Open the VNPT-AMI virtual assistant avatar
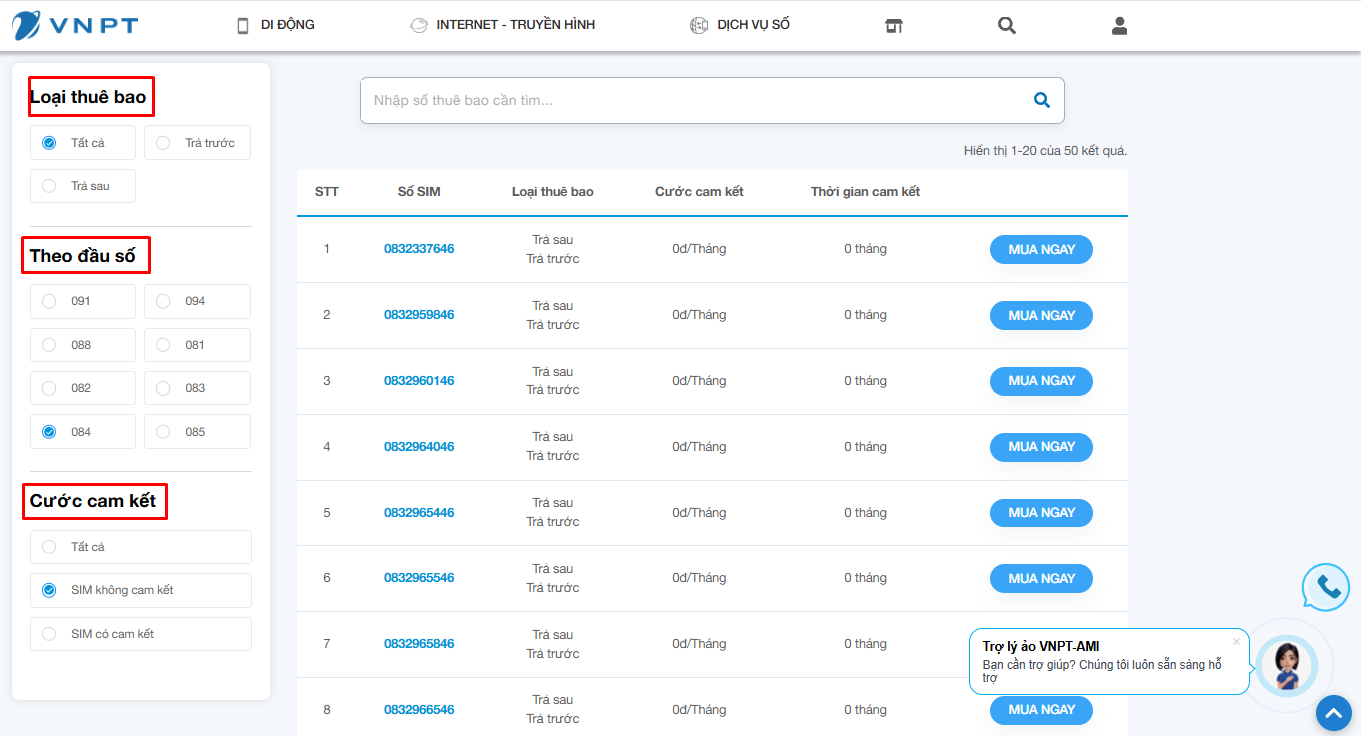Viewport: 1361px width, 736px height. 1286,665
